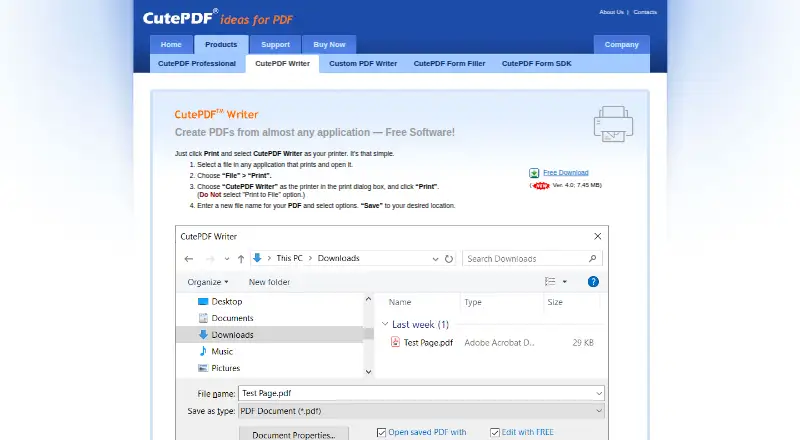800x440 pixels.
Task: Click the Pictures folder icon
Action: (x=203, y=368)
